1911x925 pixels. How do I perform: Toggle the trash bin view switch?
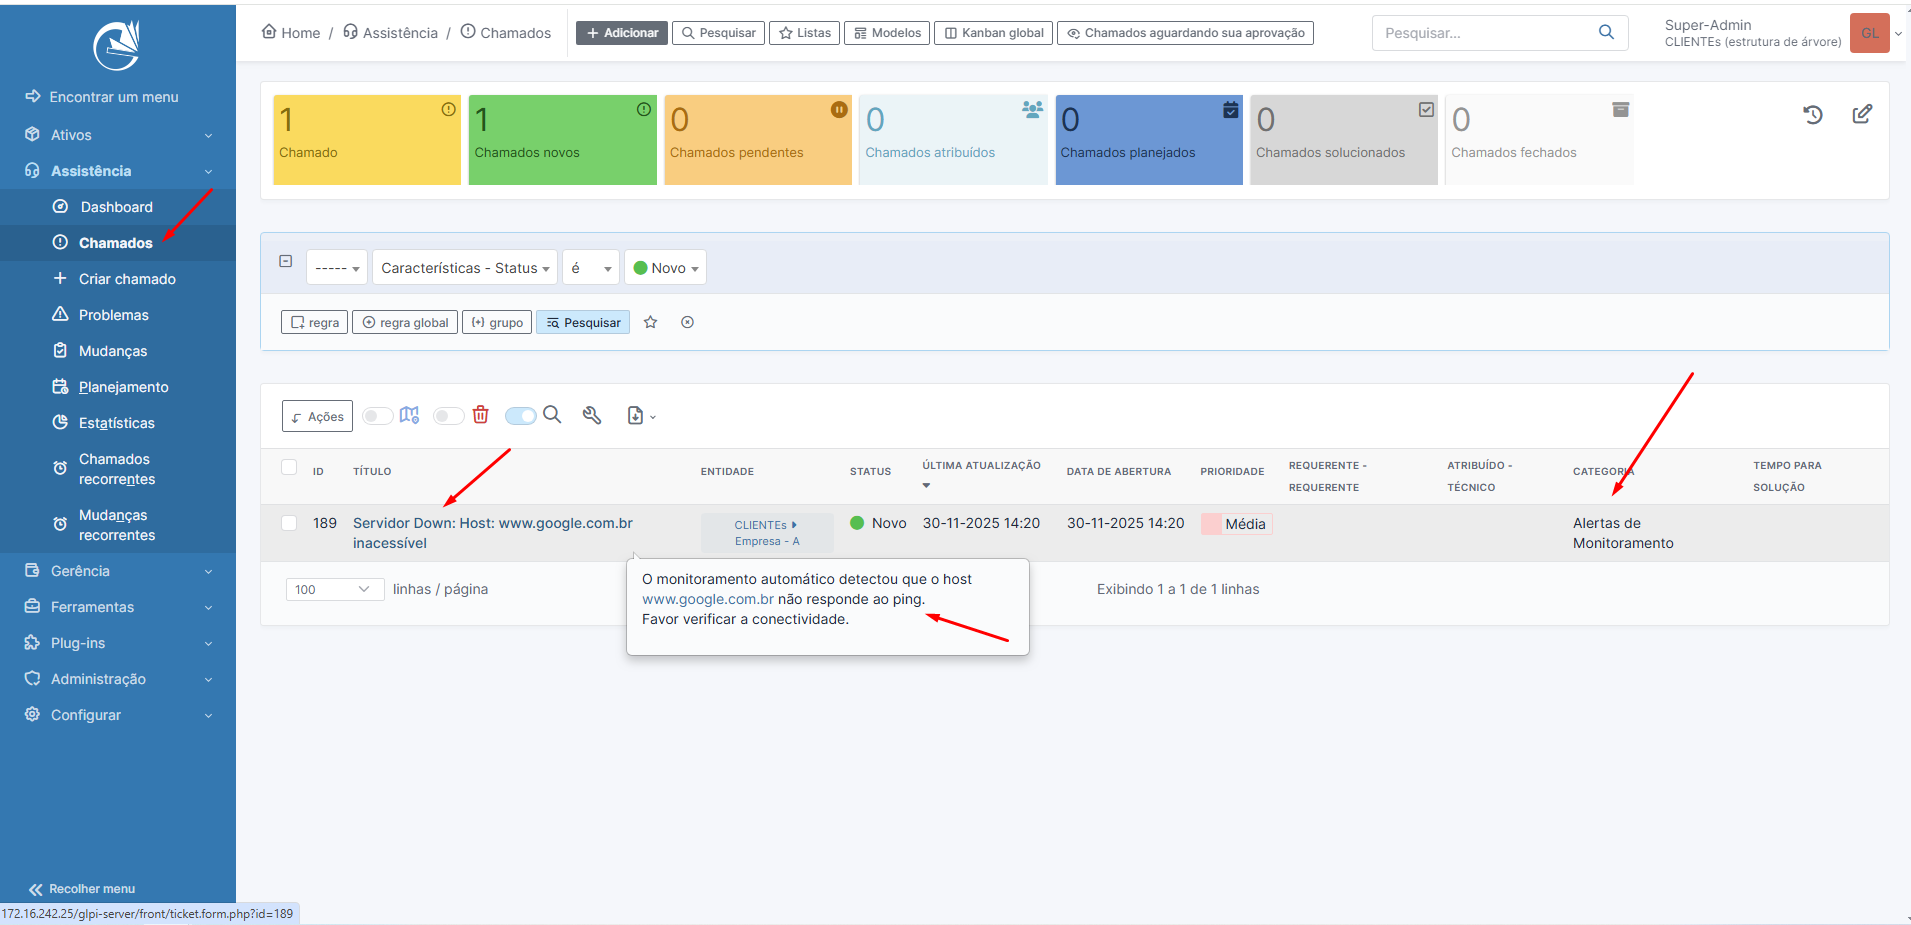pyautogui.click(x=449, y=416)
